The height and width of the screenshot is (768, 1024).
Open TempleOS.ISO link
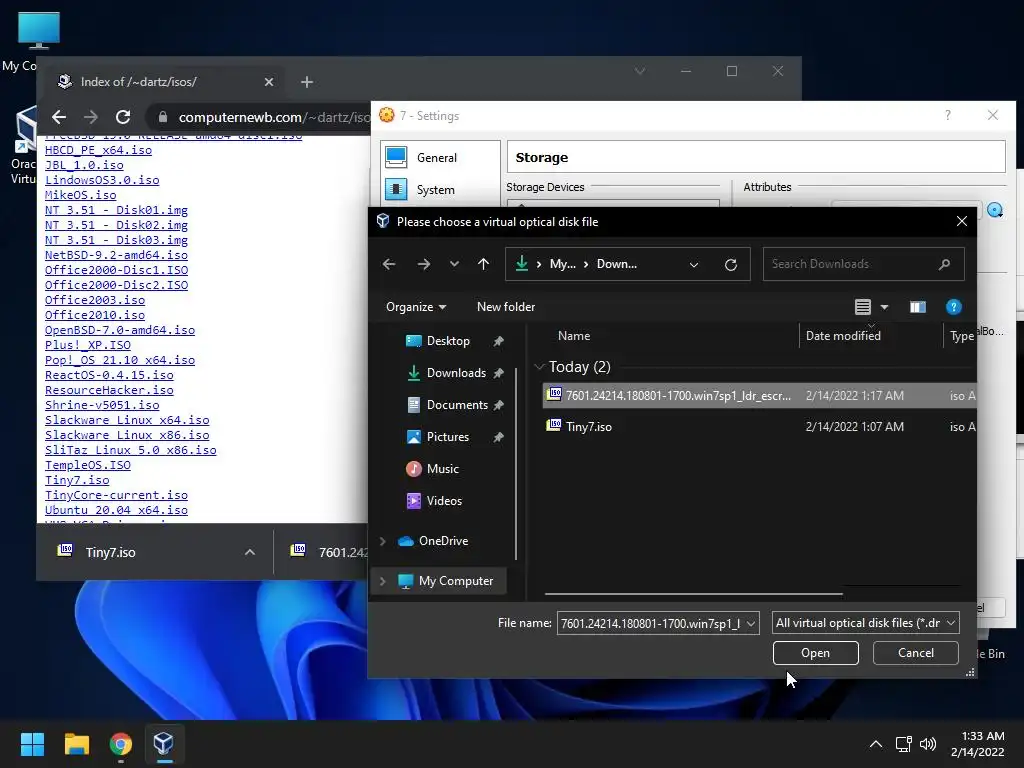(x=88, y=465)
